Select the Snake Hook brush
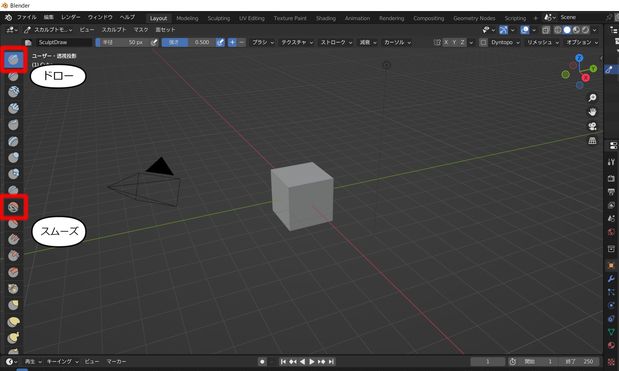This screenshot has height=371, width=619. 13,338
